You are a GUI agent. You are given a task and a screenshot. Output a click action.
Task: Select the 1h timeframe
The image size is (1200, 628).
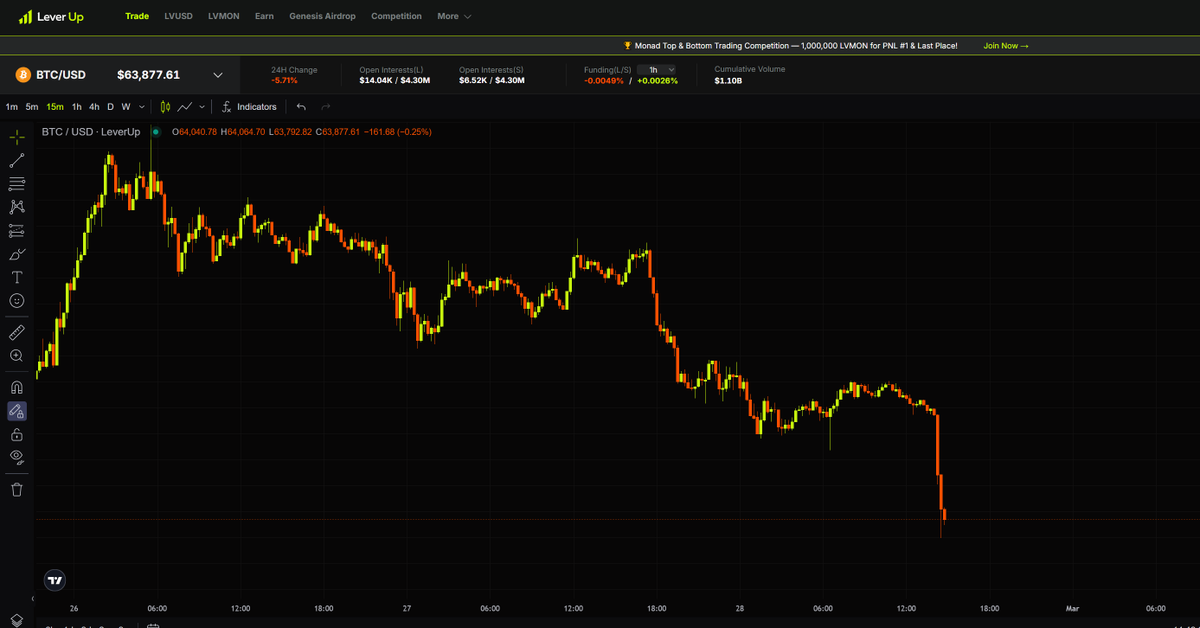coord(77,107)
